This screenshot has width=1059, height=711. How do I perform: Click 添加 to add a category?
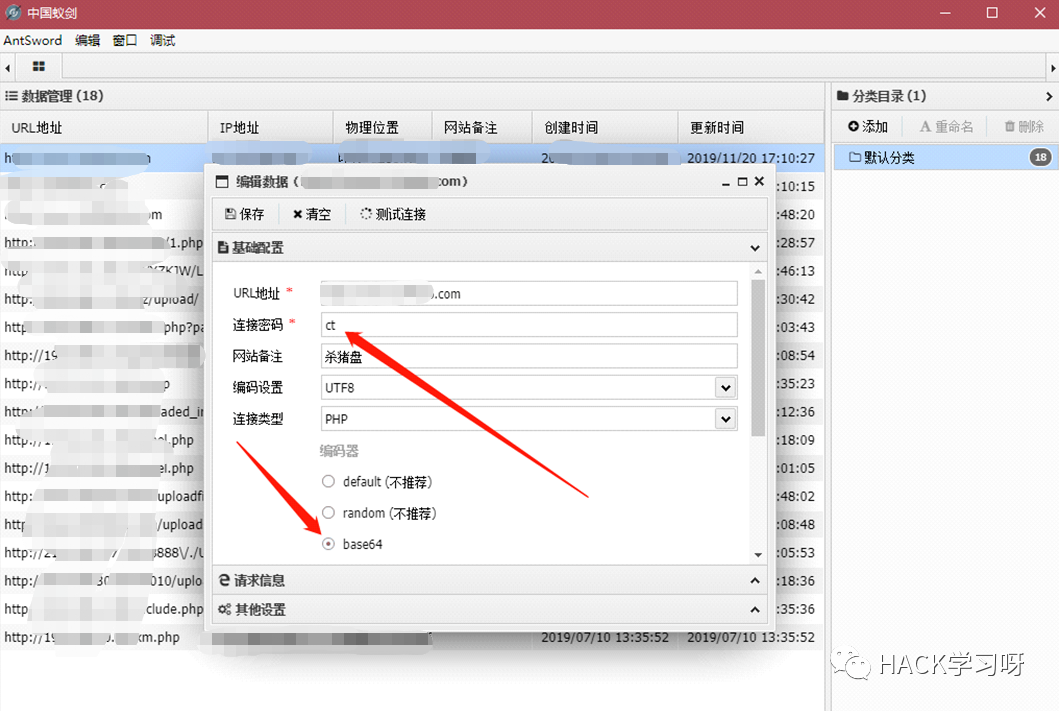[x=868, y=126]
